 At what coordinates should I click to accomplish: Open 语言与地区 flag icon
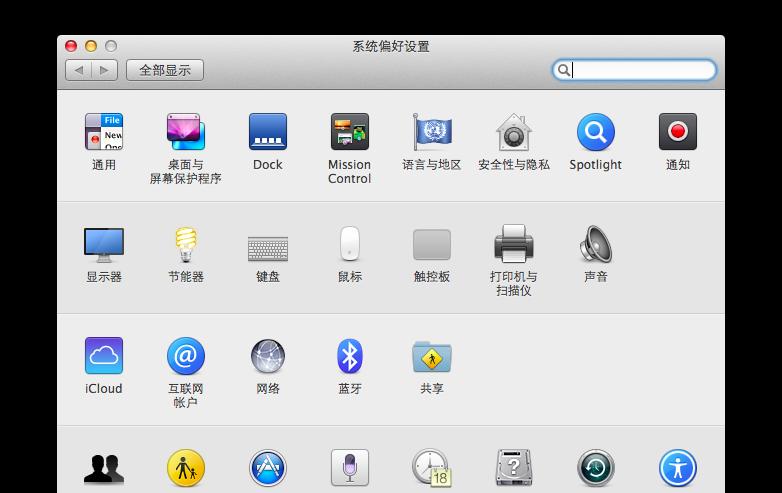432,132
